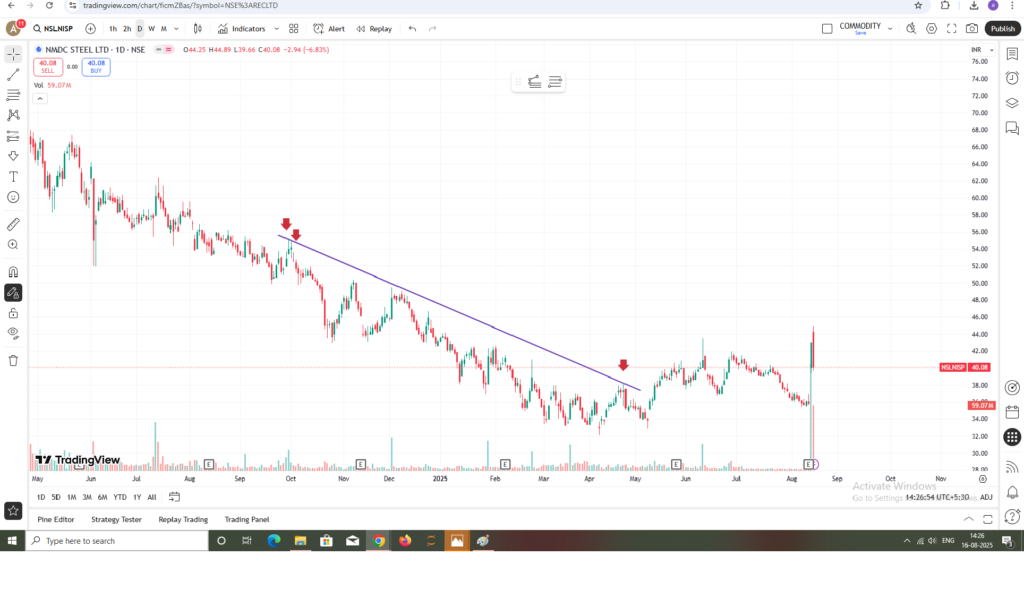Open the help center question icon

point(1012,517)
